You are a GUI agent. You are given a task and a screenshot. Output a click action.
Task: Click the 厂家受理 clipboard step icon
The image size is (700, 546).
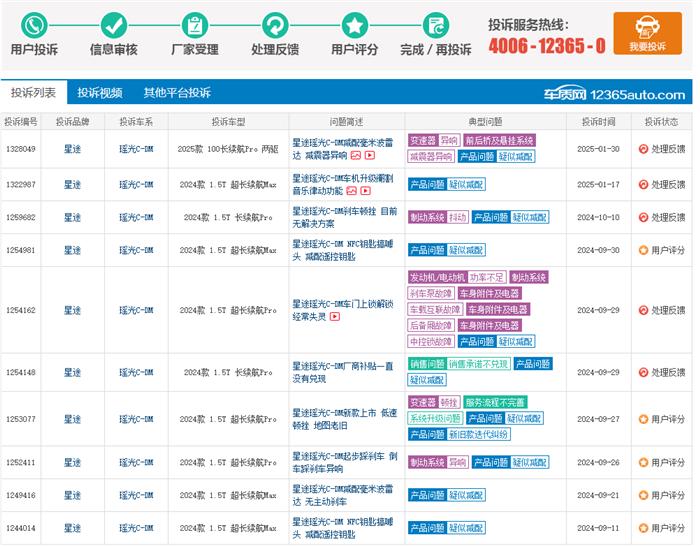click(195, 25)
